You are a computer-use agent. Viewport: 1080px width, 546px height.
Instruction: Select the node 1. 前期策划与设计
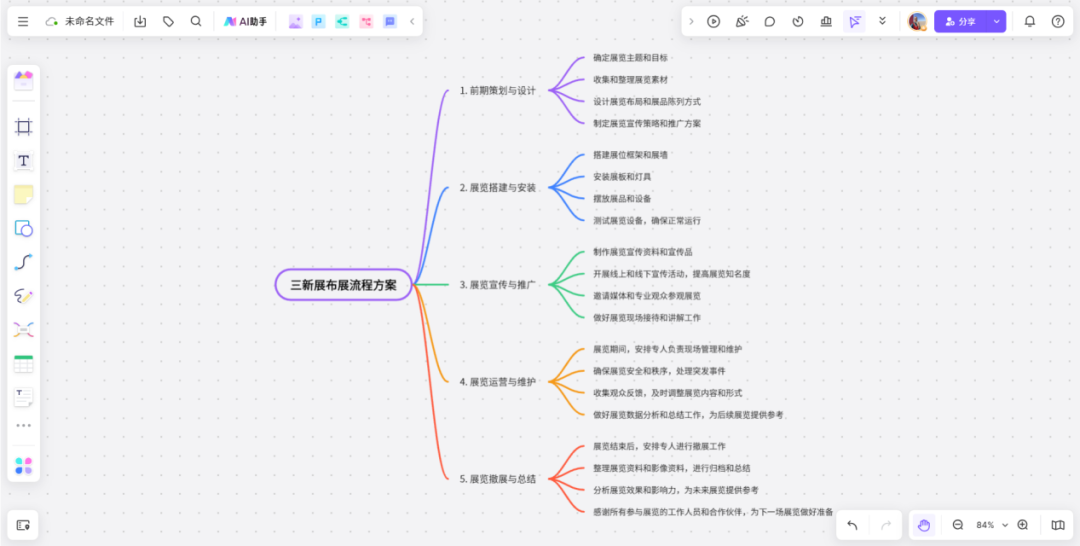point(497,90)
